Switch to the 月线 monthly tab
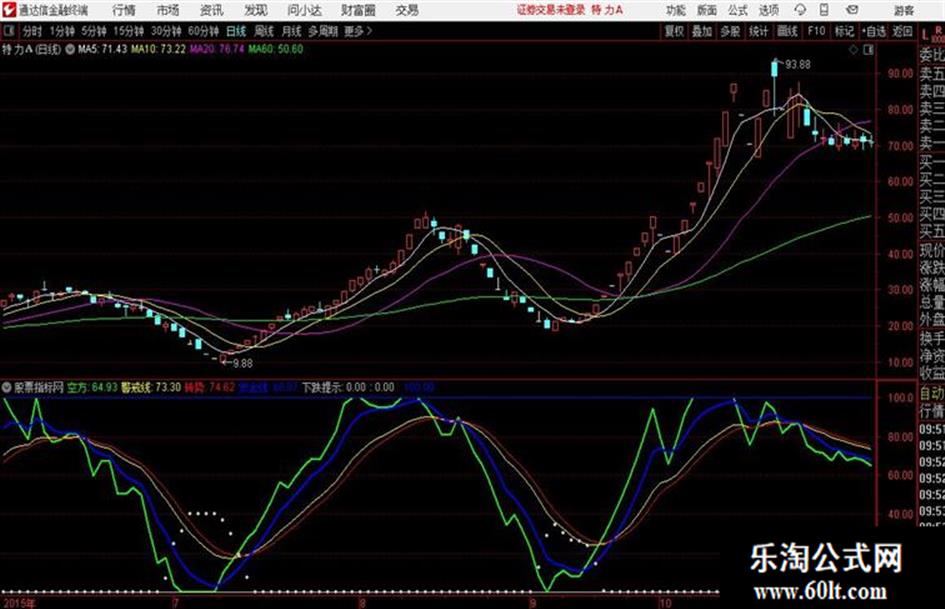Screen dimensions: 945x609 [x=292, y=31]
